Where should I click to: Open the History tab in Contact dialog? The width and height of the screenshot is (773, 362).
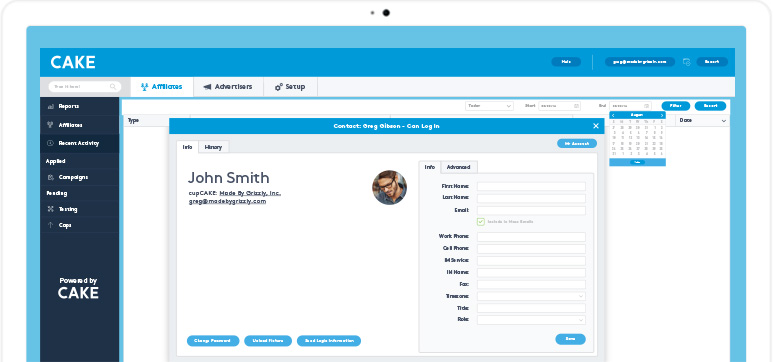coord(213,147)
